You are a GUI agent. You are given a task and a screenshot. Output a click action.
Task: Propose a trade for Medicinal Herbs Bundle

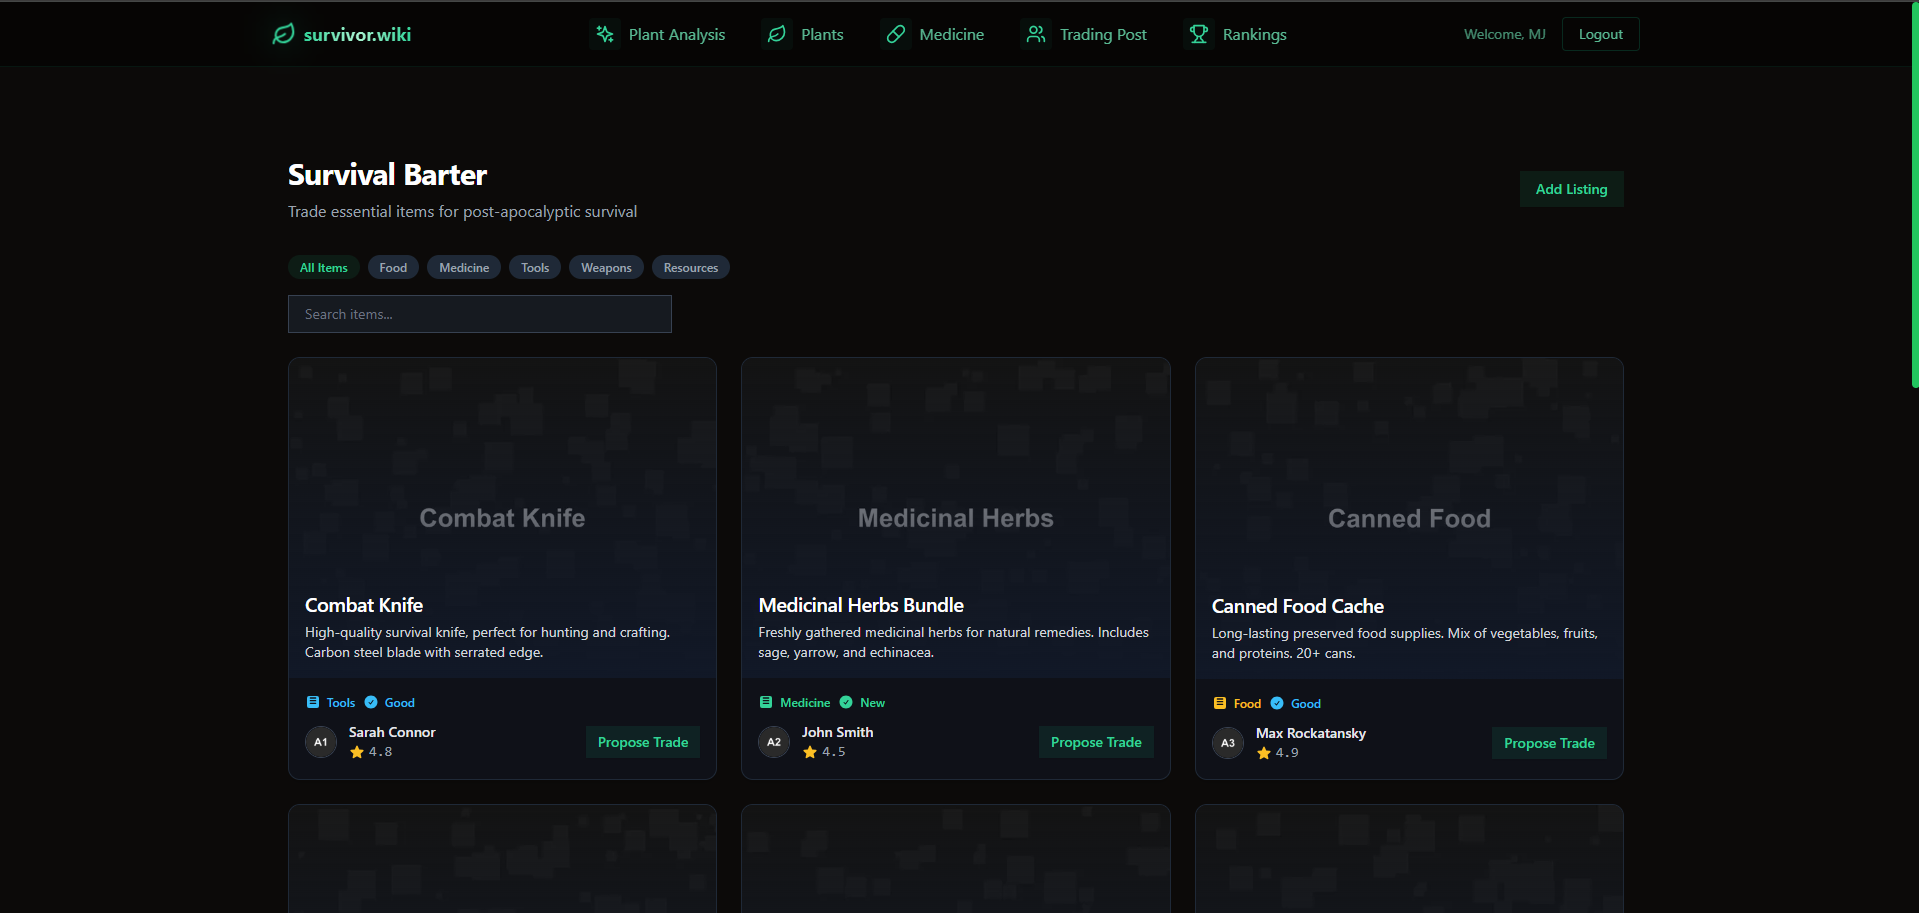[1096, 742]
